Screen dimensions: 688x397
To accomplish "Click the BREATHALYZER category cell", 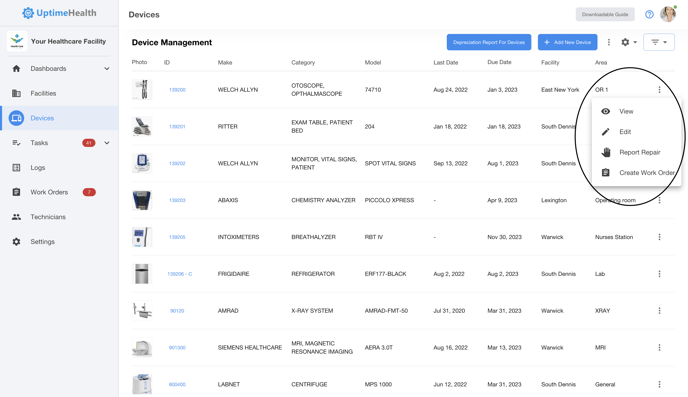I will point(313,237).
